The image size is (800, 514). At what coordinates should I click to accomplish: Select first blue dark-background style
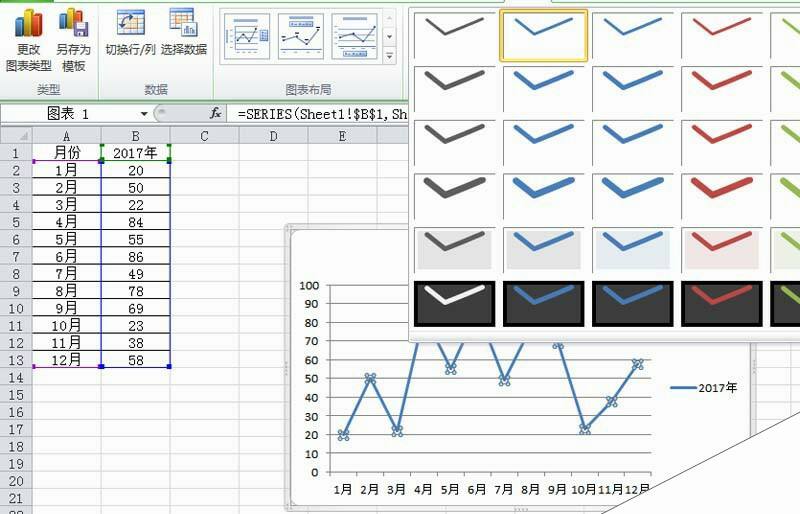[x=543, y=303]
